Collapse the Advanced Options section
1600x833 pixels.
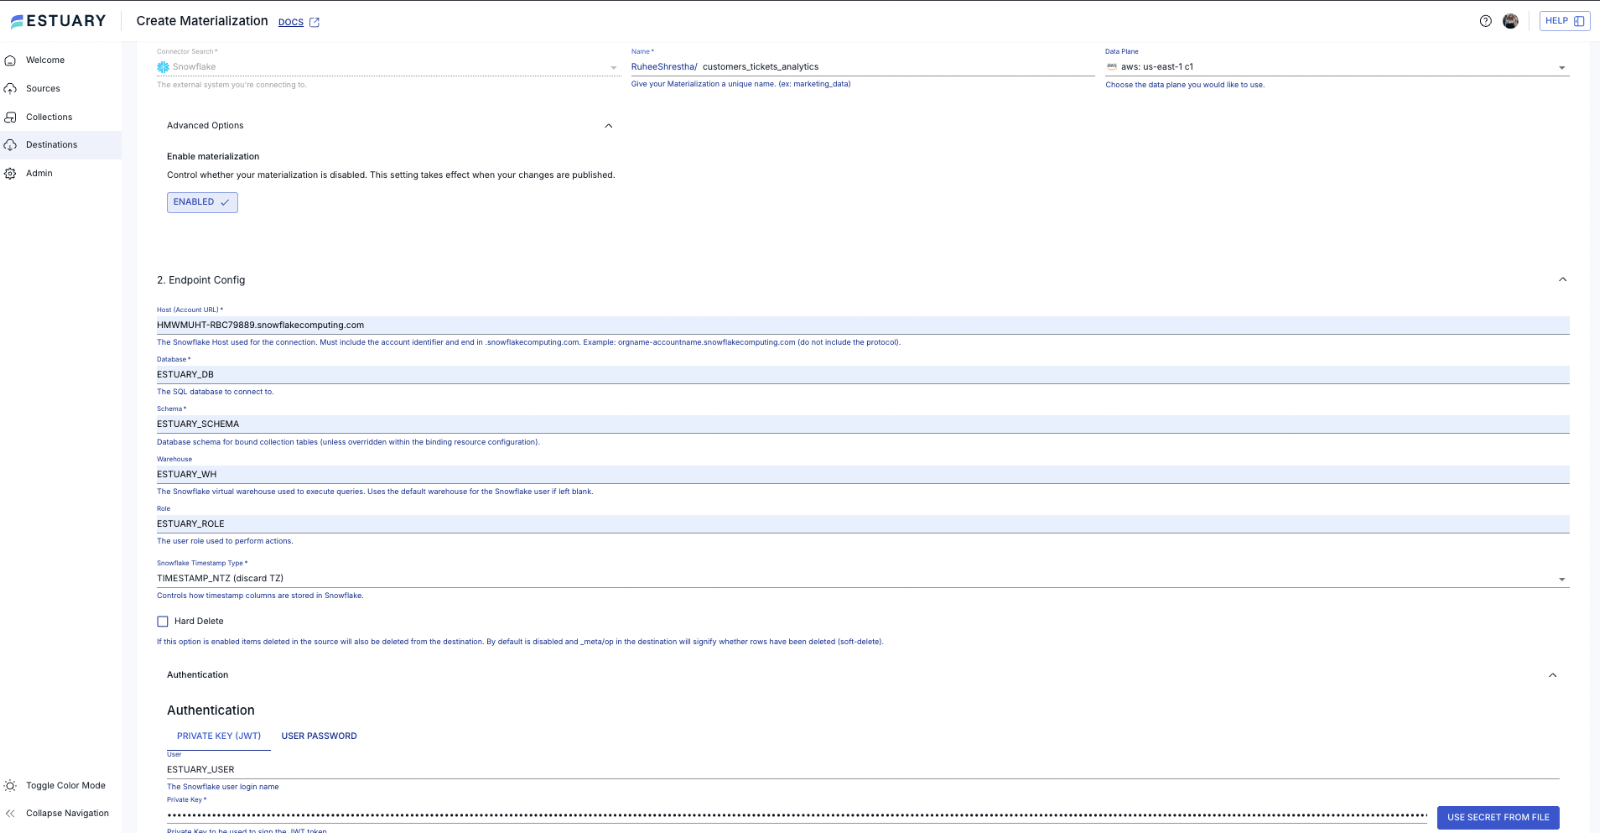[x=609, y=126]
